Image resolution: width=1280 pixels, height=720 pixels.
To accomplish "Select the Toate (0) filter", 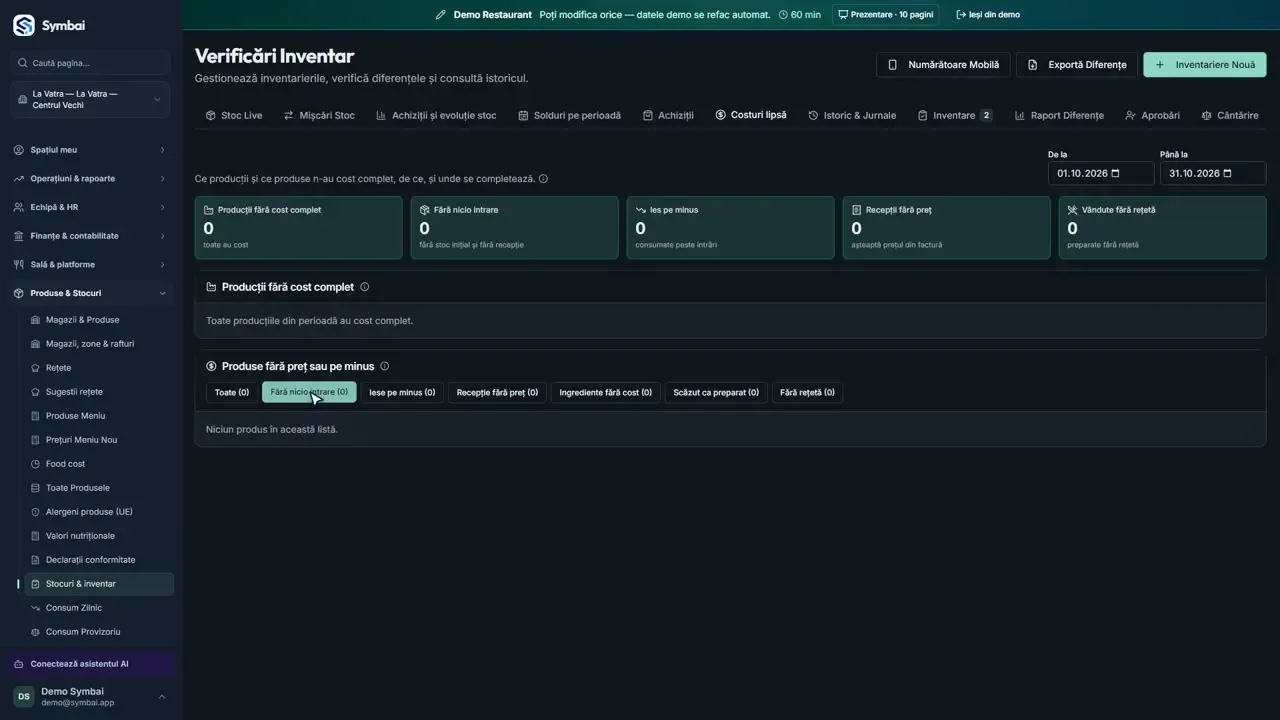I will (232, 393).
